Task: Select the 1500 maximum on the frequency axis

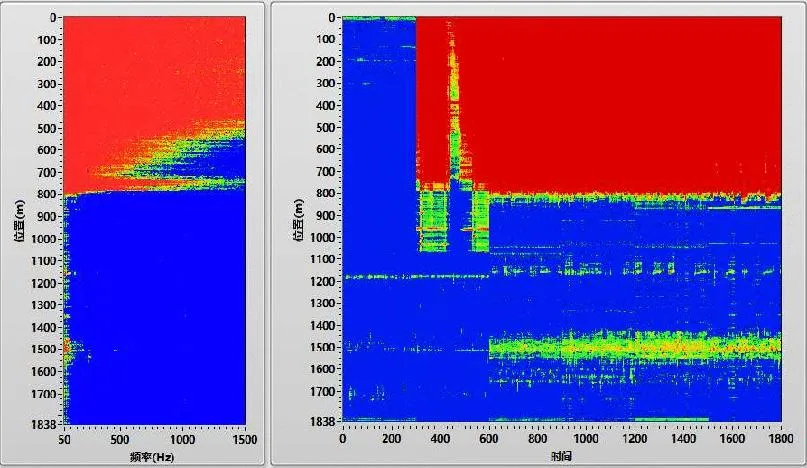Action: click(245, 439)
